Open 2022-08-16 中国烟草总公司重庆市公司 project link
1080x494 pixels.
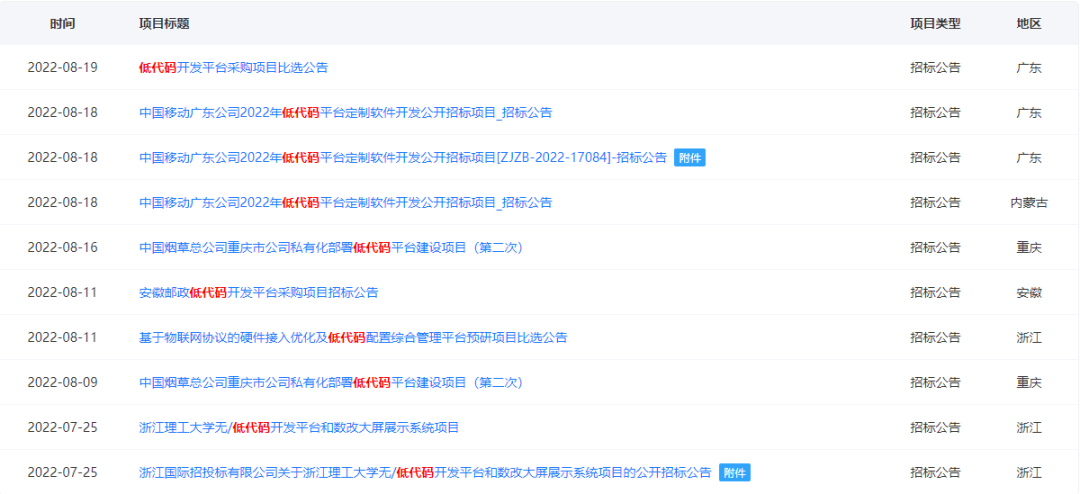(x=331, y=247)
